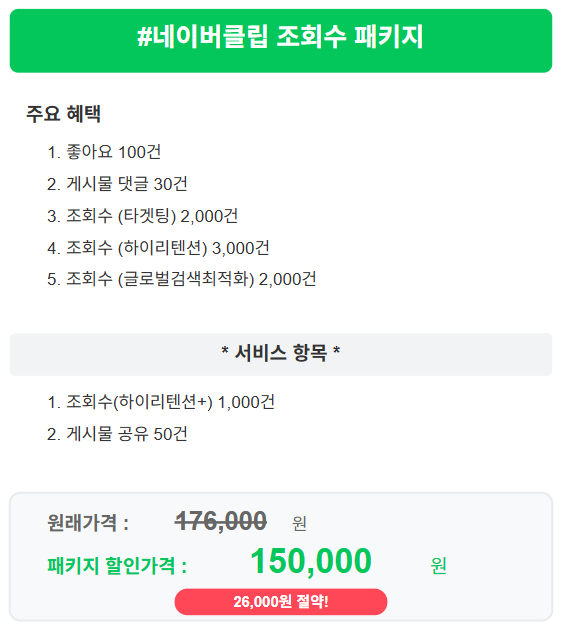Screen dimensions: 563x638
Task: Click list number 2 beside 게시물 공유
Action: (54, 434)
